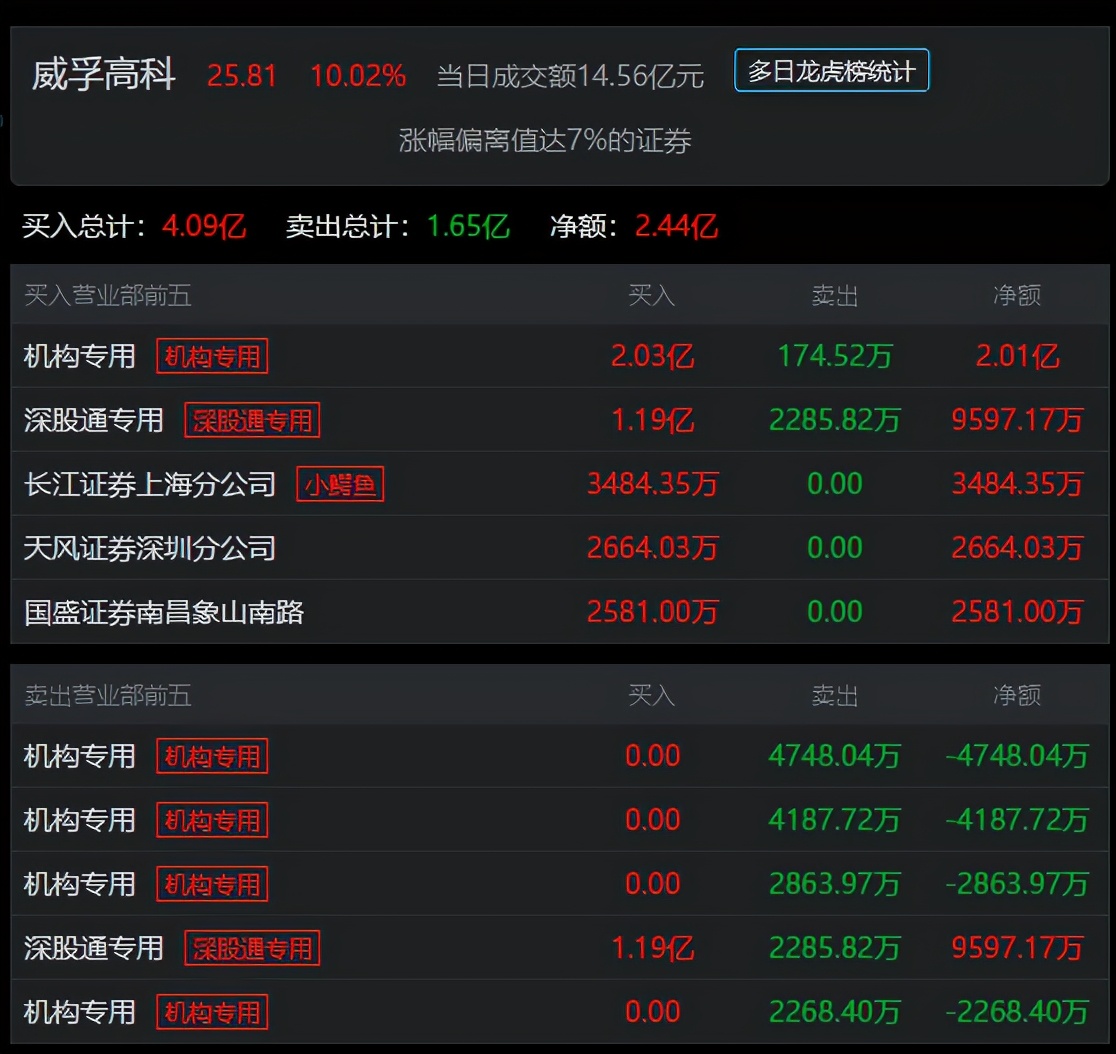The height and width of the screenshot is (1054, 1116).
Task: Click the 买入总计 value 4.09亿
Action: tap(204, 226)
